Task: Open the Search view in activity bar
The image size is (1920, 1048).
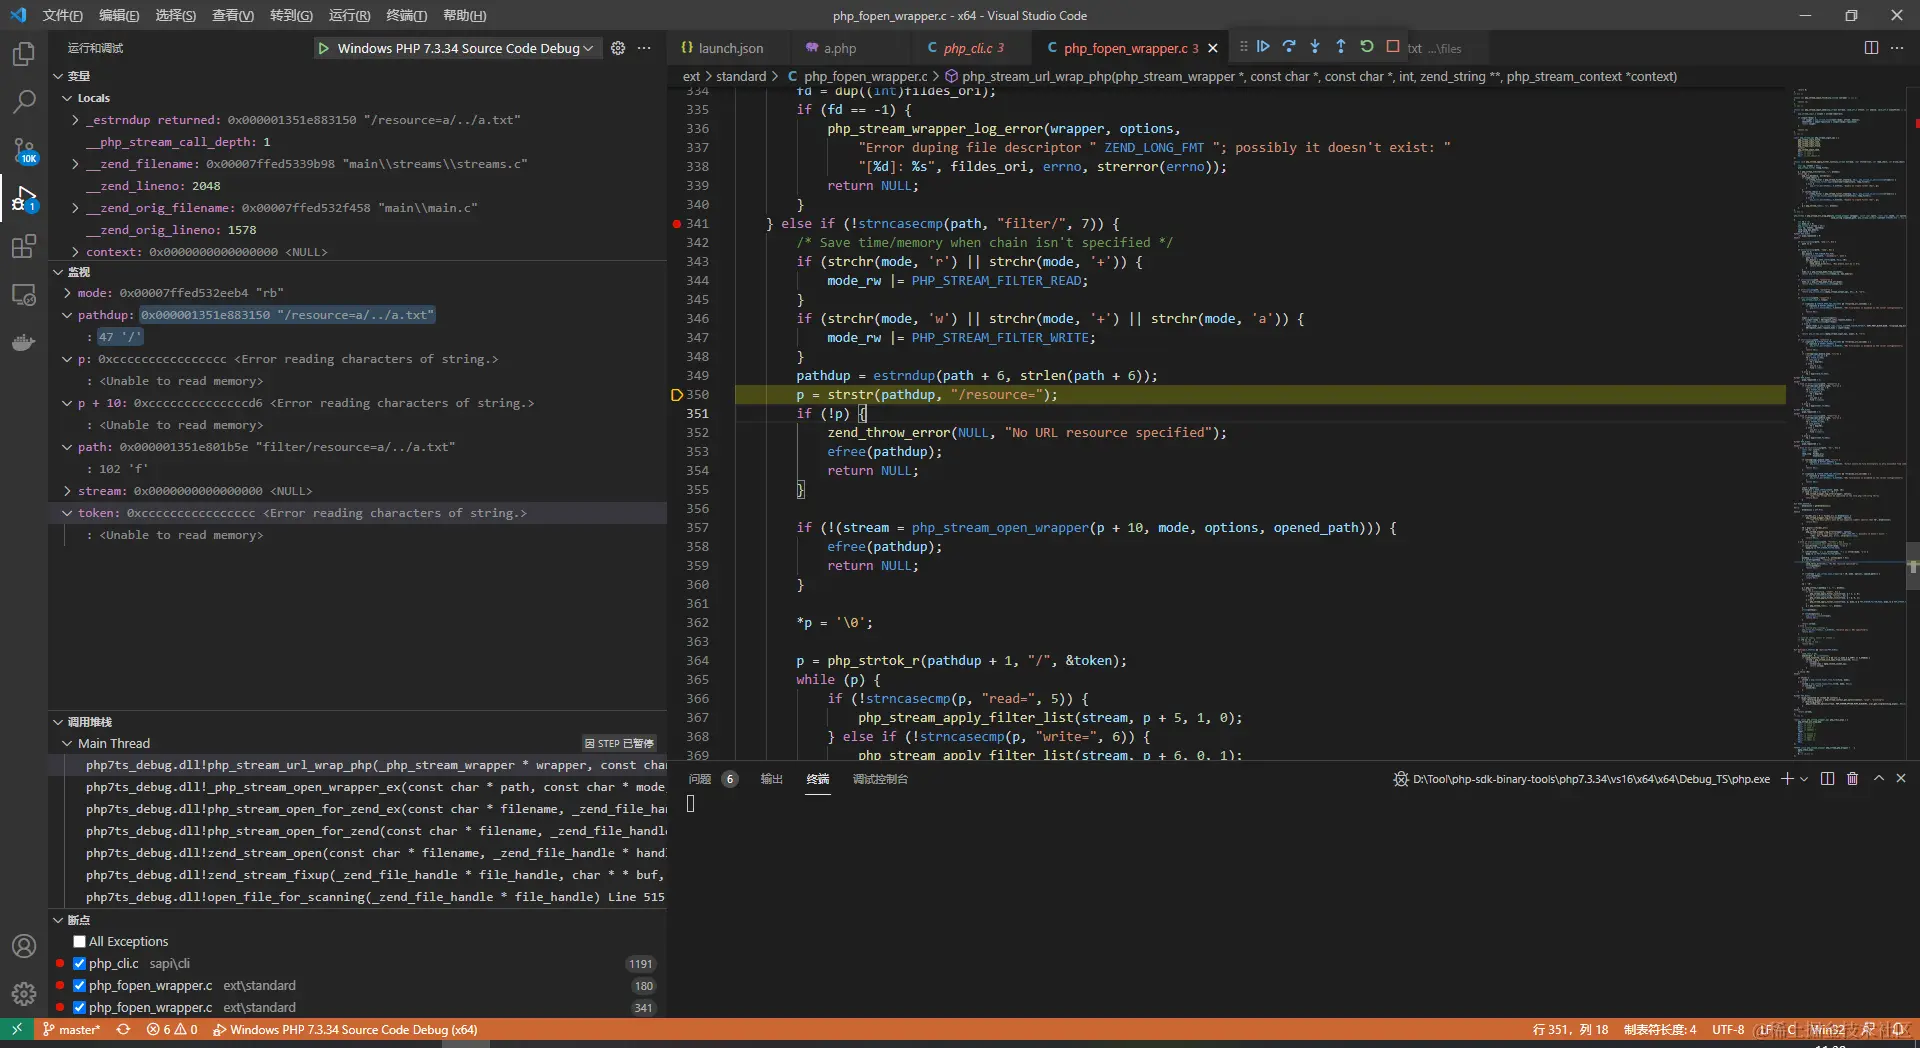Action: pos(24,101)
